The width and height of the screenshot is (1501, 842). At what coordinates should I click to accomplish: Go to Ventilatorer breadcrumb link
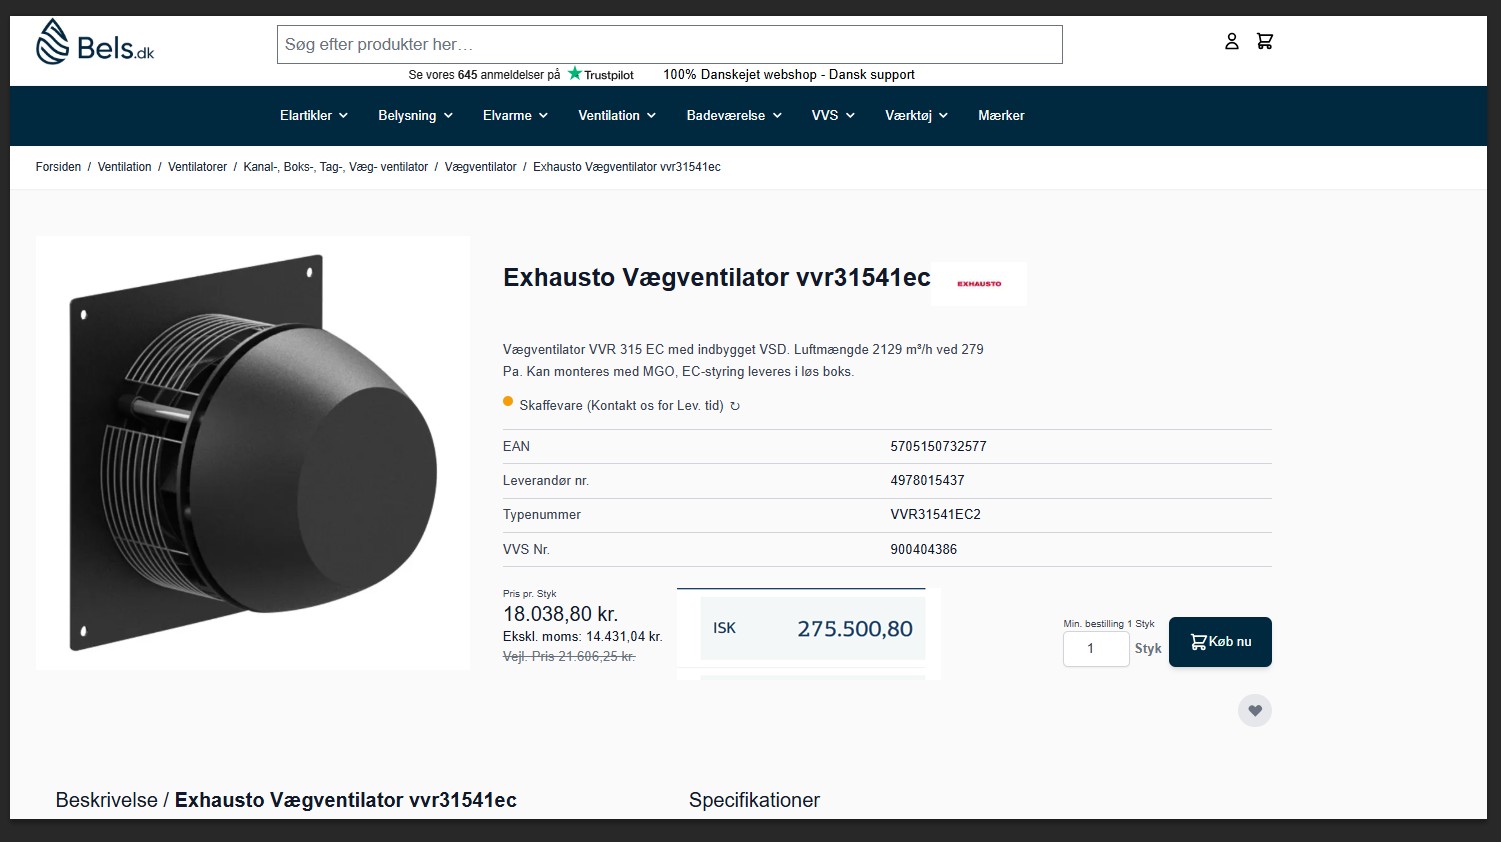(x=197, y=167)
